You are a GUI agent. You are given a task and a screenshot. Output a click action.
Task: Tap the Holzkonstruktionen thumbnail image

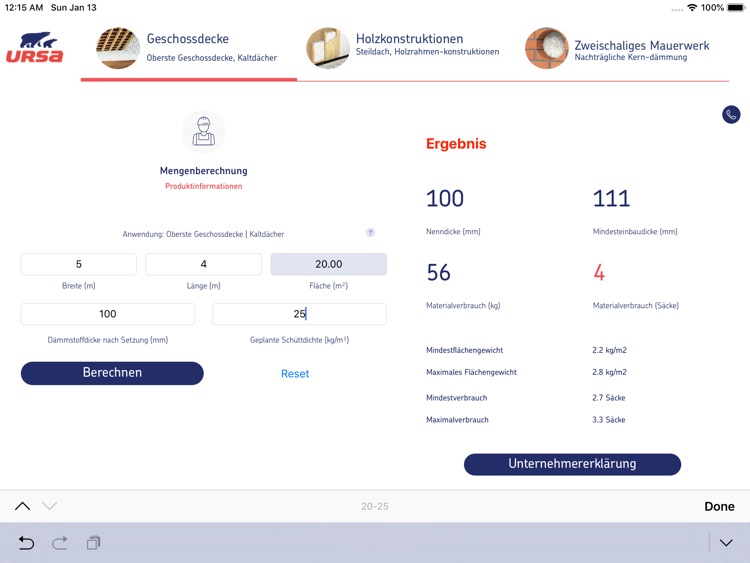click(328, 48)
